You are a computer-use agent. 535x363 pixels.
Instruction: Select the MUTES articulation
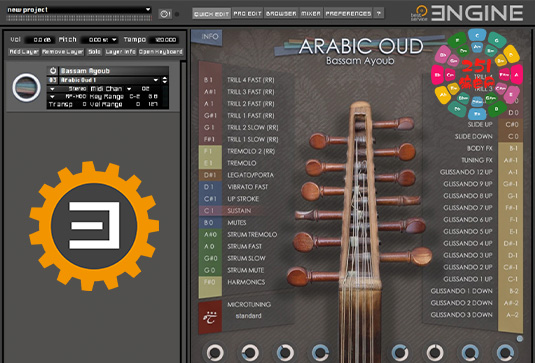point(237,223)
